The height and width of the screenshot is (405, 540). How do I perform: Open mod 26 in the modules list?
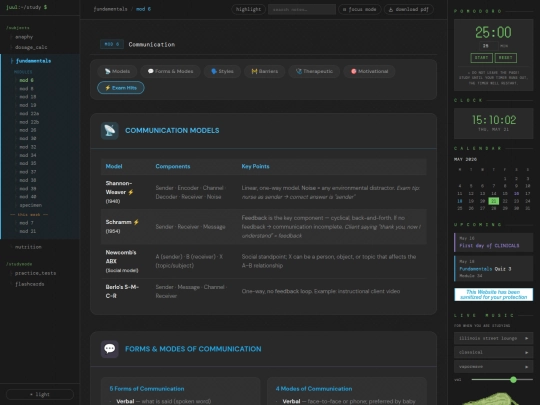point(28,130)
